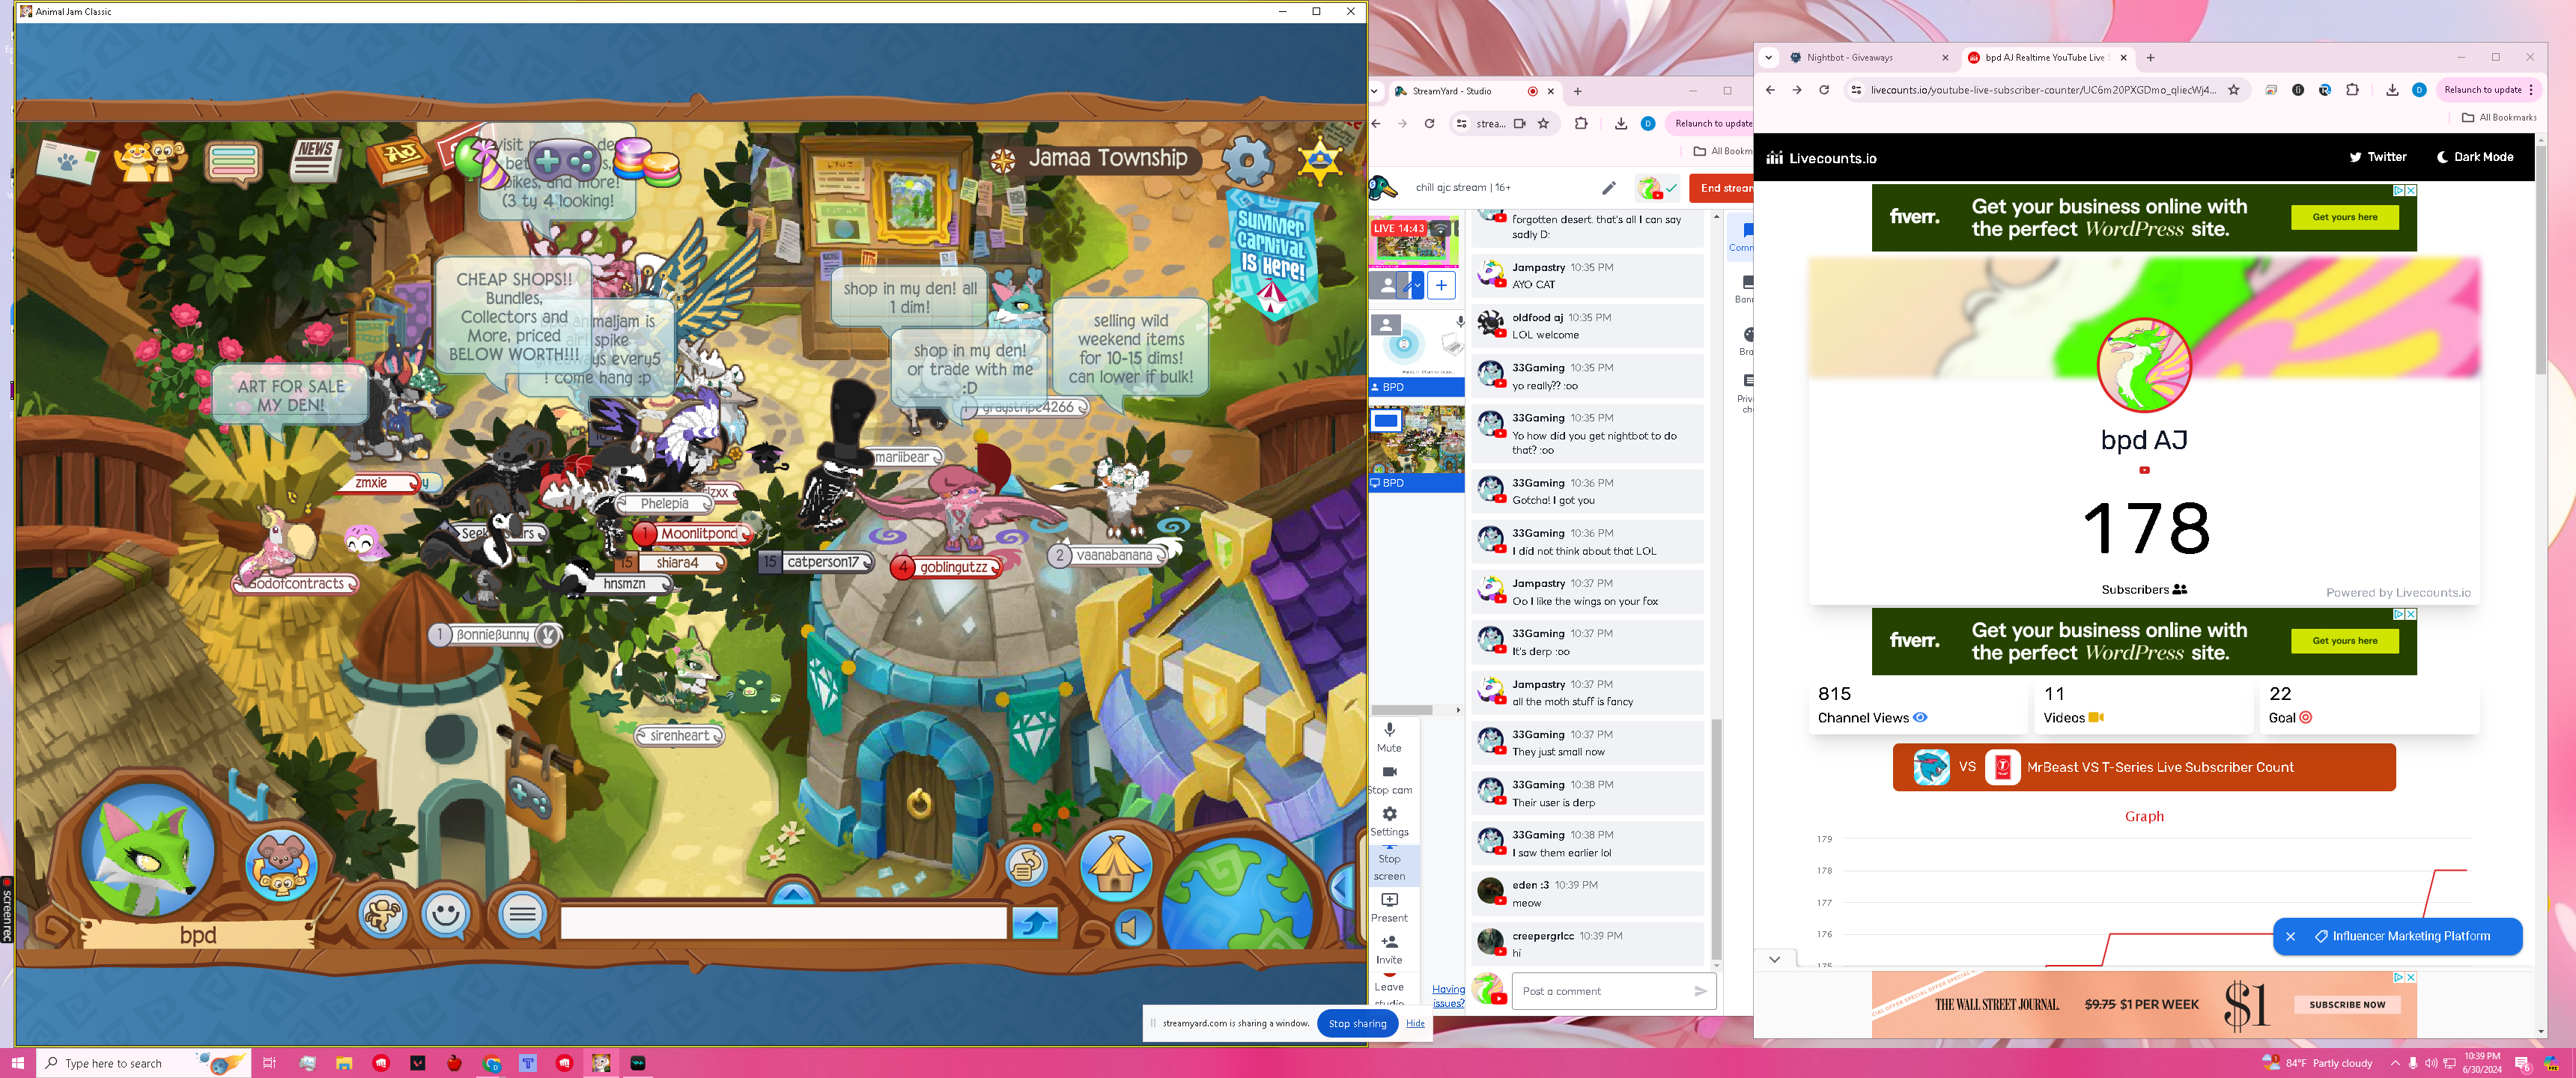Add a layout with the plus button in StreamYard

coord(1441,286)
